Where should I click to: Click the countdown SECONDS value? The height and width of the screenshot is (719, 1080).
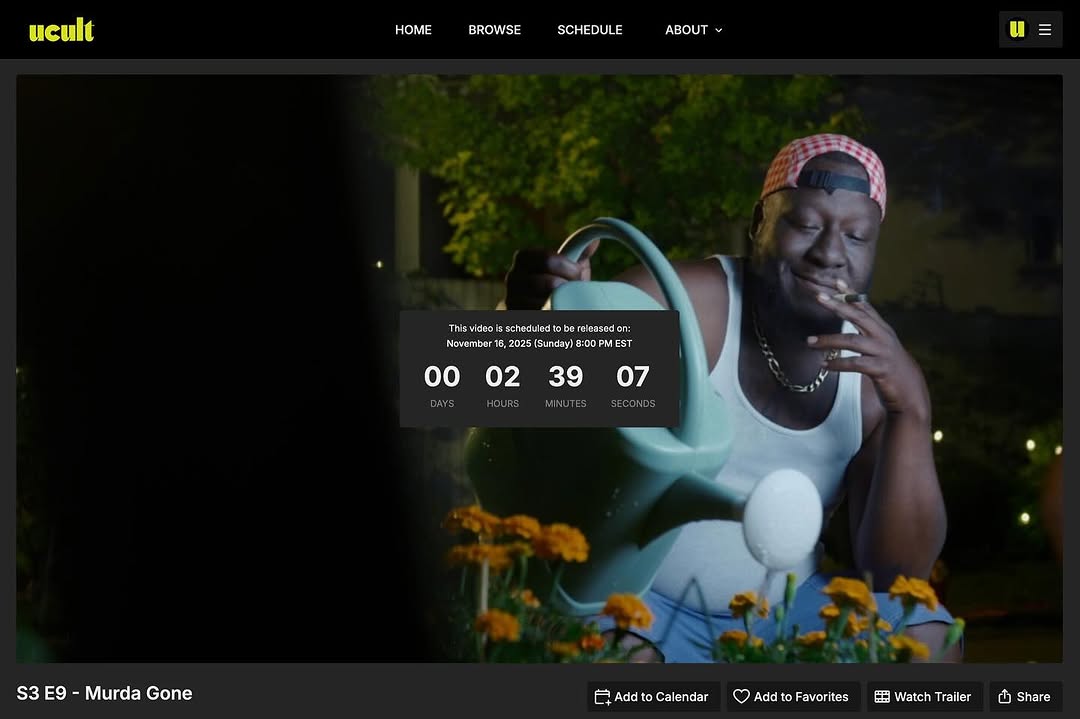pyautogui.click(x=633, y=377)
